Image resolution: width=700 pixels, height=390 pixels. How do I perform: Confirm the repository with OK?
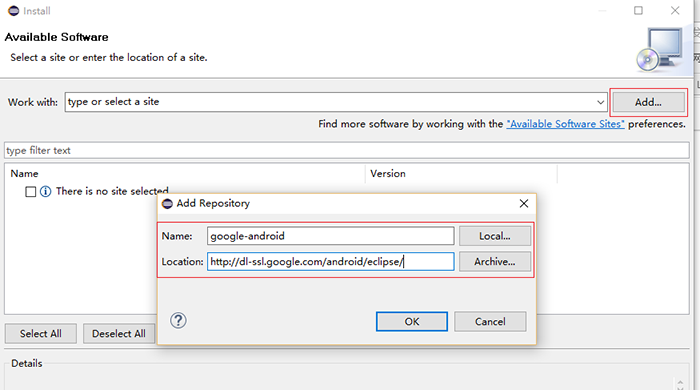[412, 321]
